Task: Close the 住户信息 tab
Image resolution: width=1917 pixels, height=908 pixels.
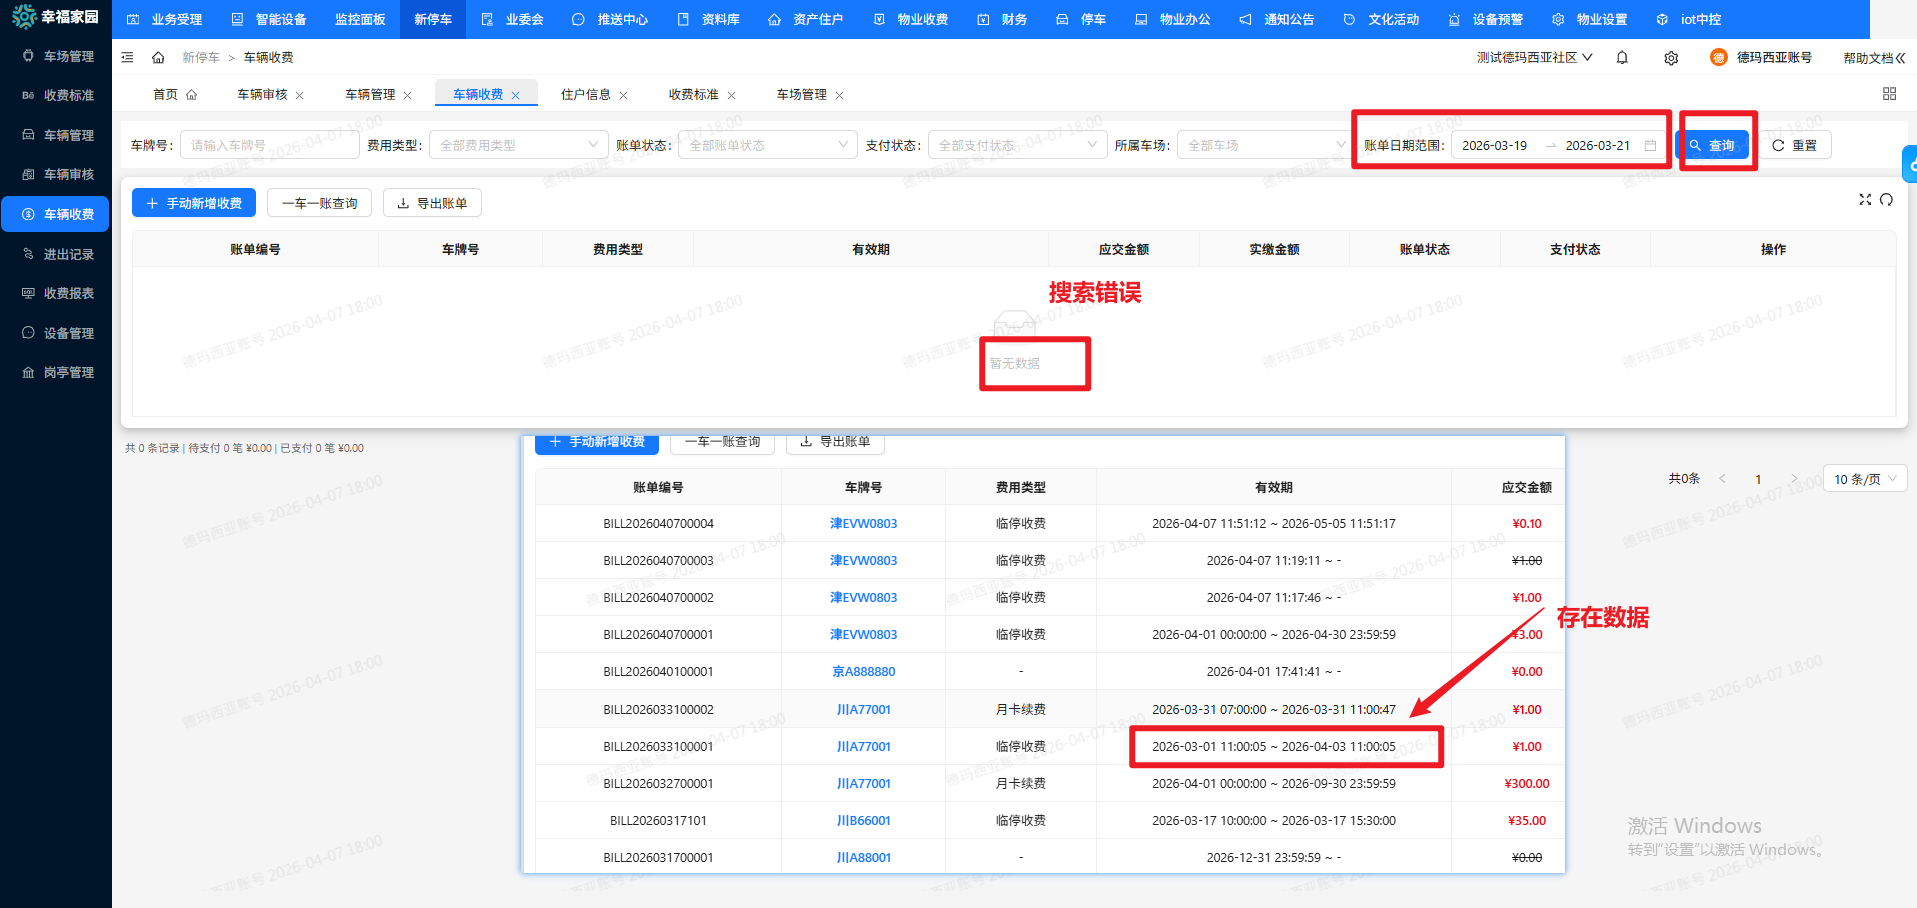Action: (624, 96)
